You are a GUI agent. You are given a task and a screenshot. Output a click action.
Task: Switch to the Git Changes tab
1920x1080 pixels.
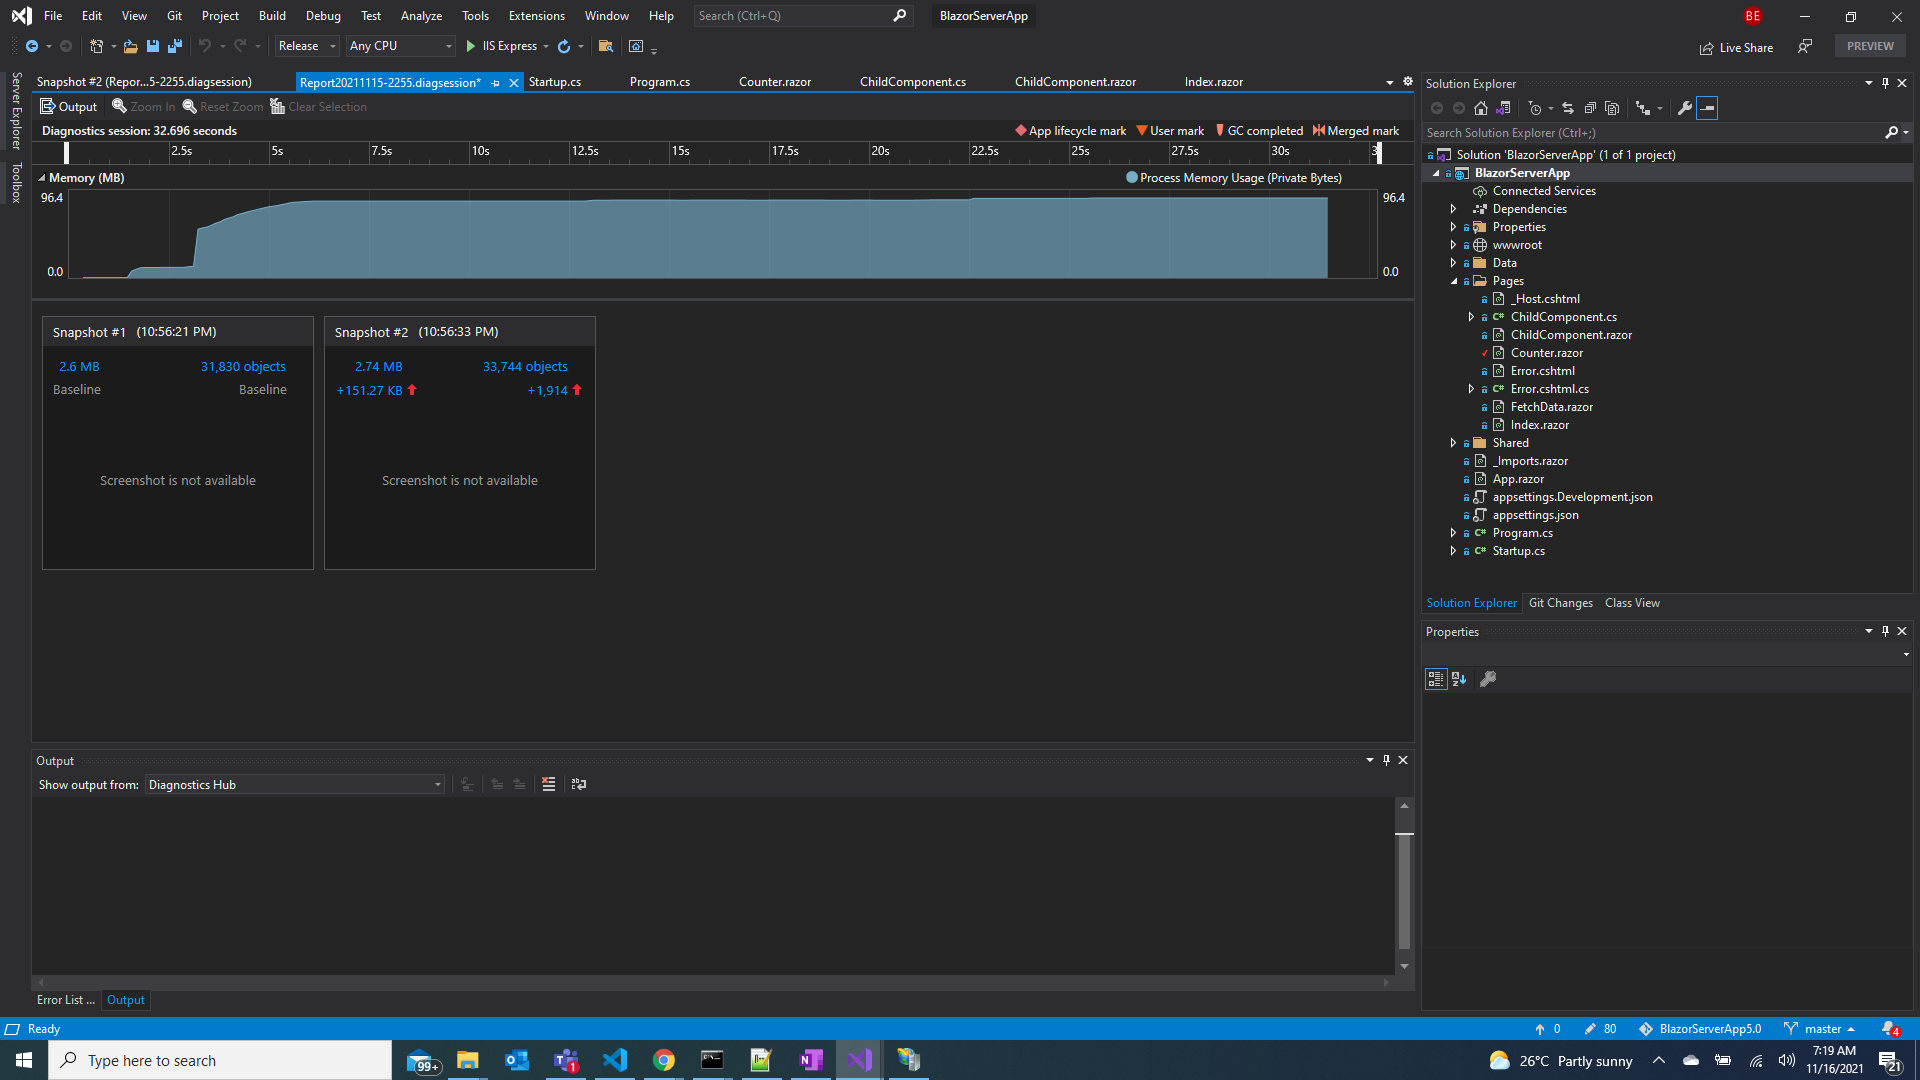[x=1560, y=602]
